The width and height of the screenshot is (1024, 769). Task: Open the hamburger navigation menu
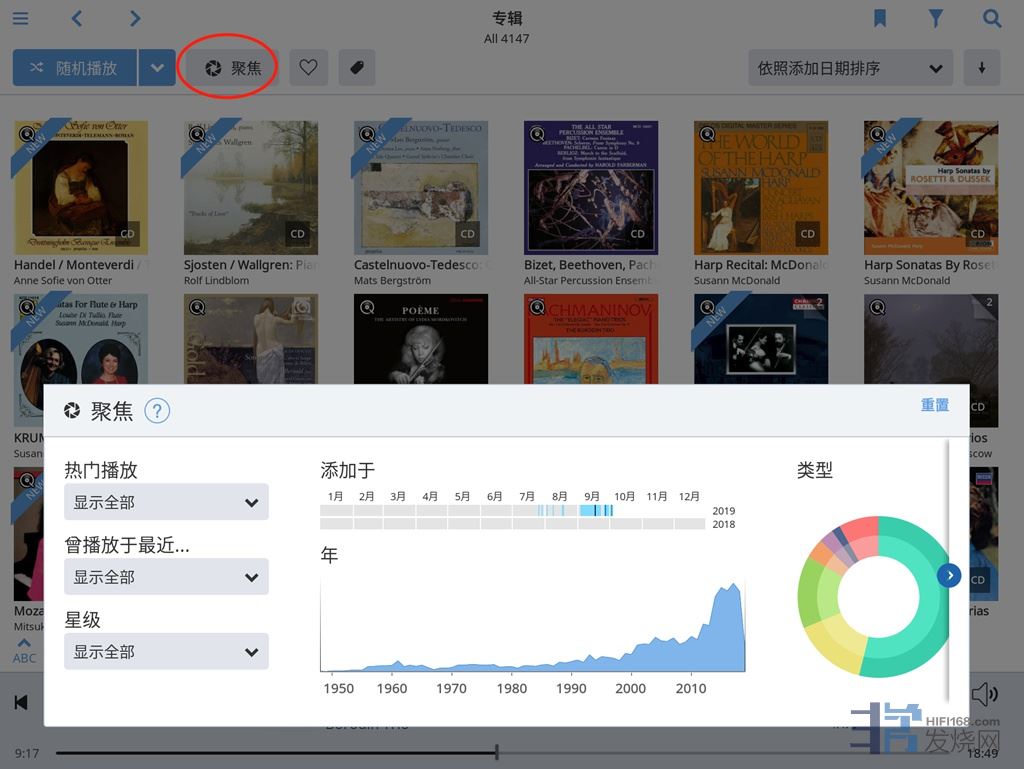coord(20,19)
